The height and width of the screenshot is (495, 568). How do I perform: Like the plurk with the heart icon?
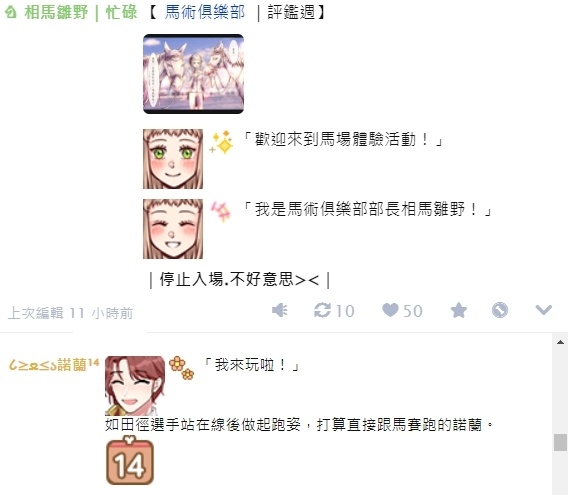pyautogui.click(x=390, y=310)
